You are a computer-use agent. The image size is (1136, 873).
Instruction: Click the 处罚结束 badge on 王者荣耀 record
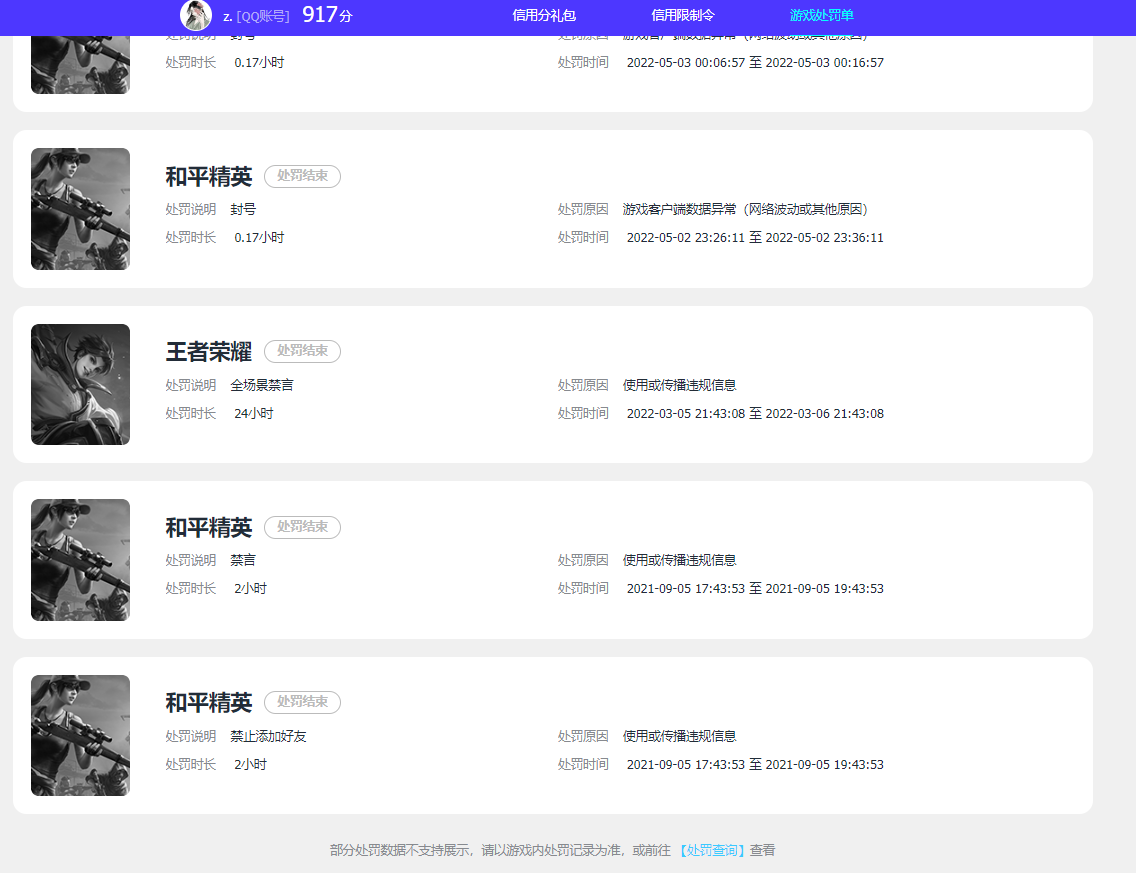tap(302, 351)
